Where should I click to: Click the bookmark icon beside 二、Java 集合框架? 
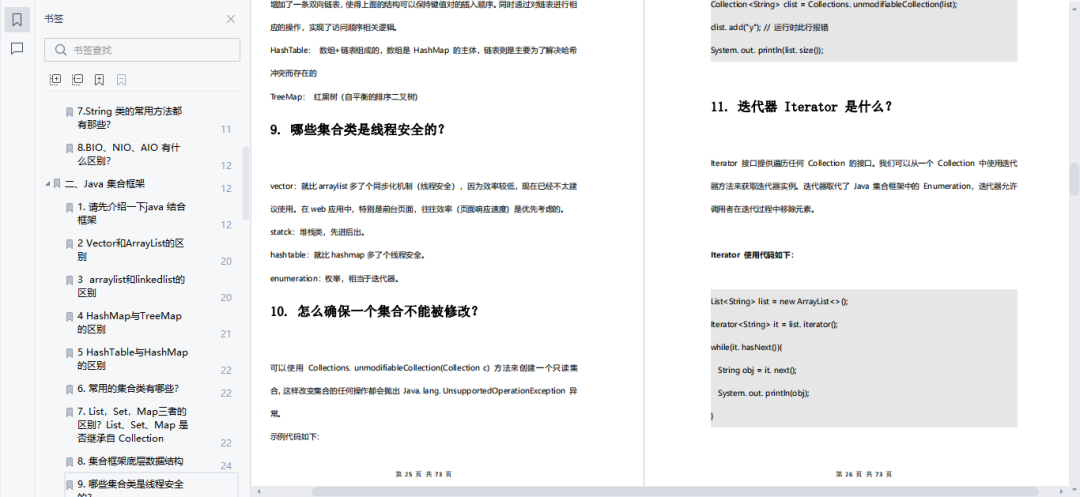tap(57, 184)
